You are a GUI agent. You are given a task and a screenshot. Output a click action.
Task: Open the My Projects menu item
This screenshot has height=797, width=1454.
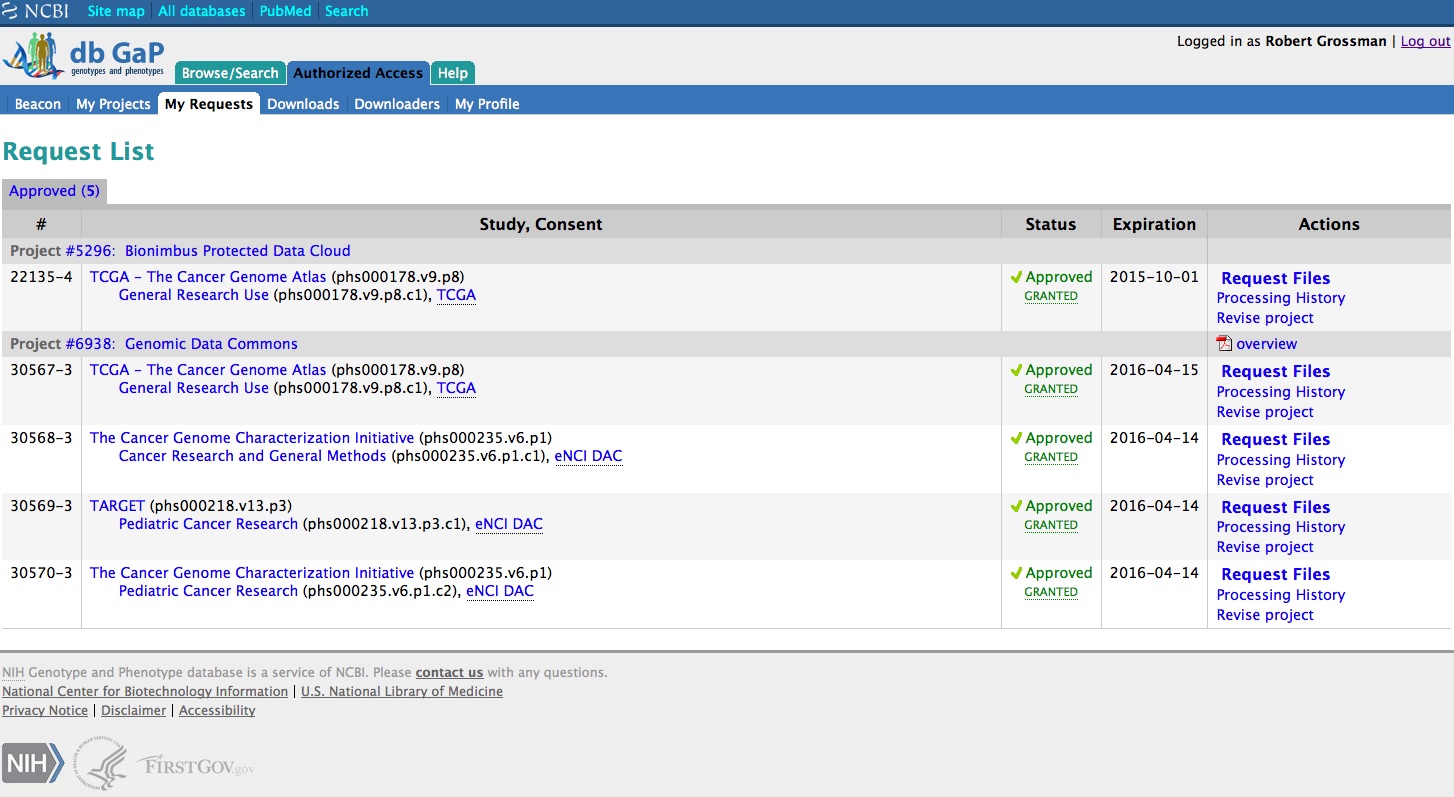tap(113, 104)
